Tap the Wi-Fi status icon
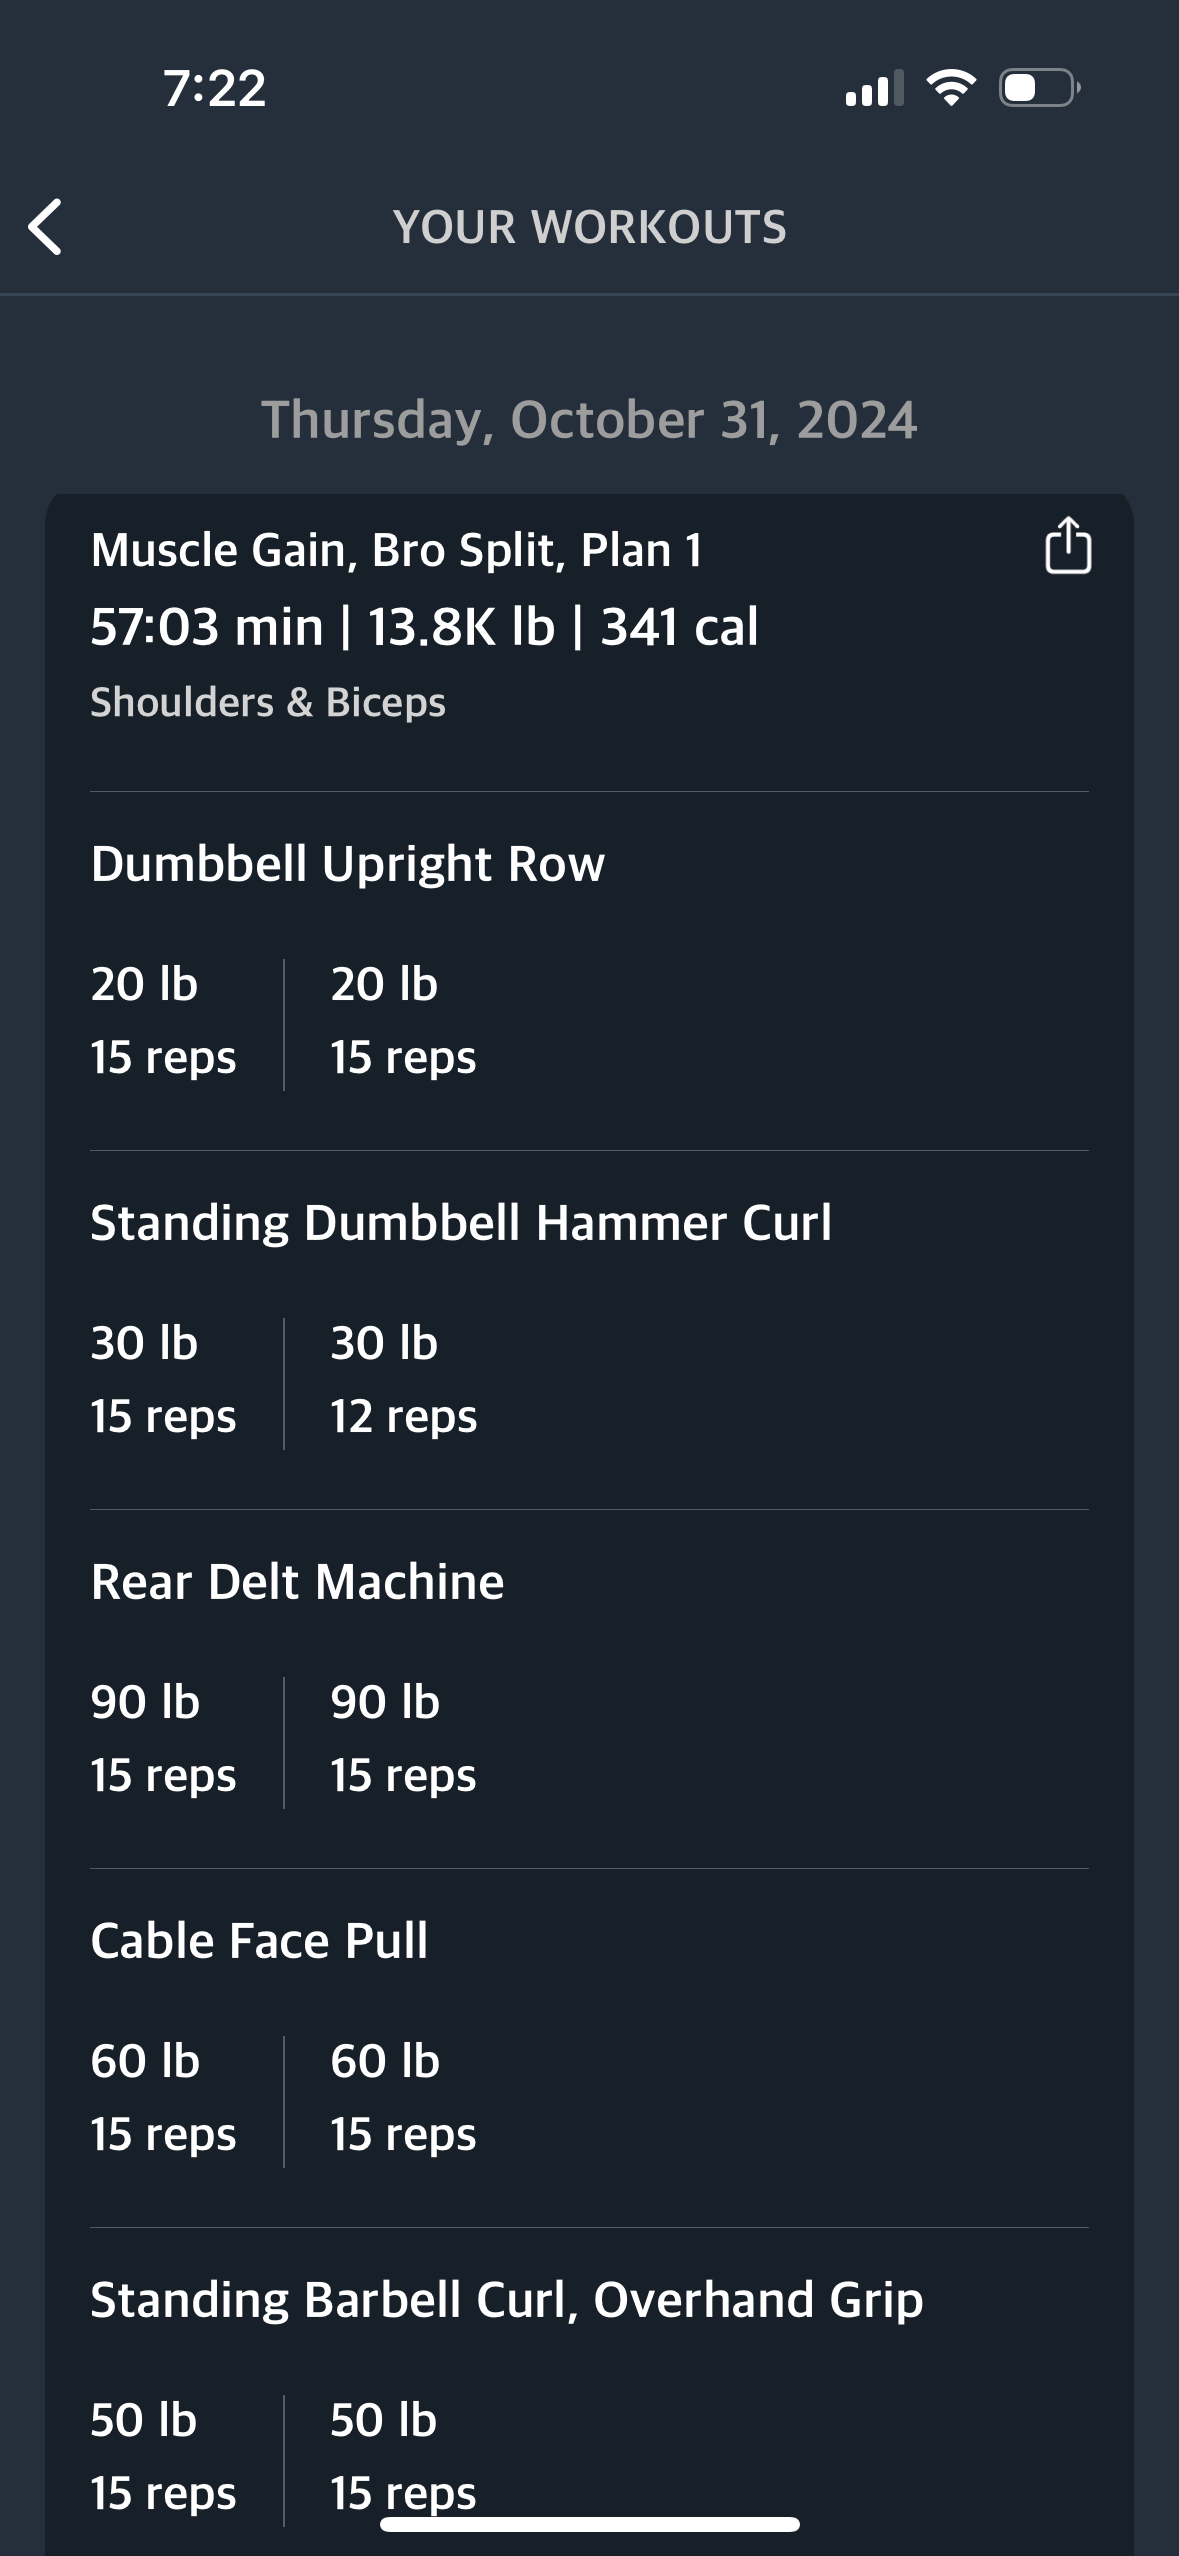Viewport: 1179px width, 2556px height. click(x=952, y=88)
